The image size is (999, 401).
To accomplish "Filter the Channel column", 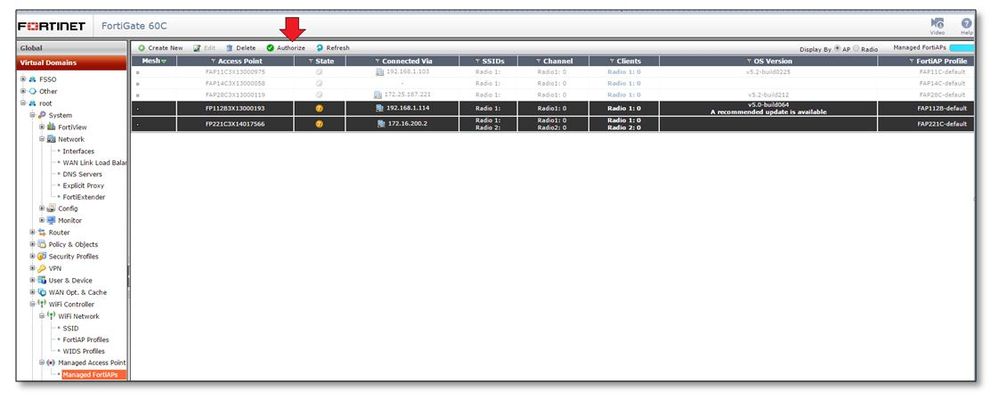I will tap(538, 61).
